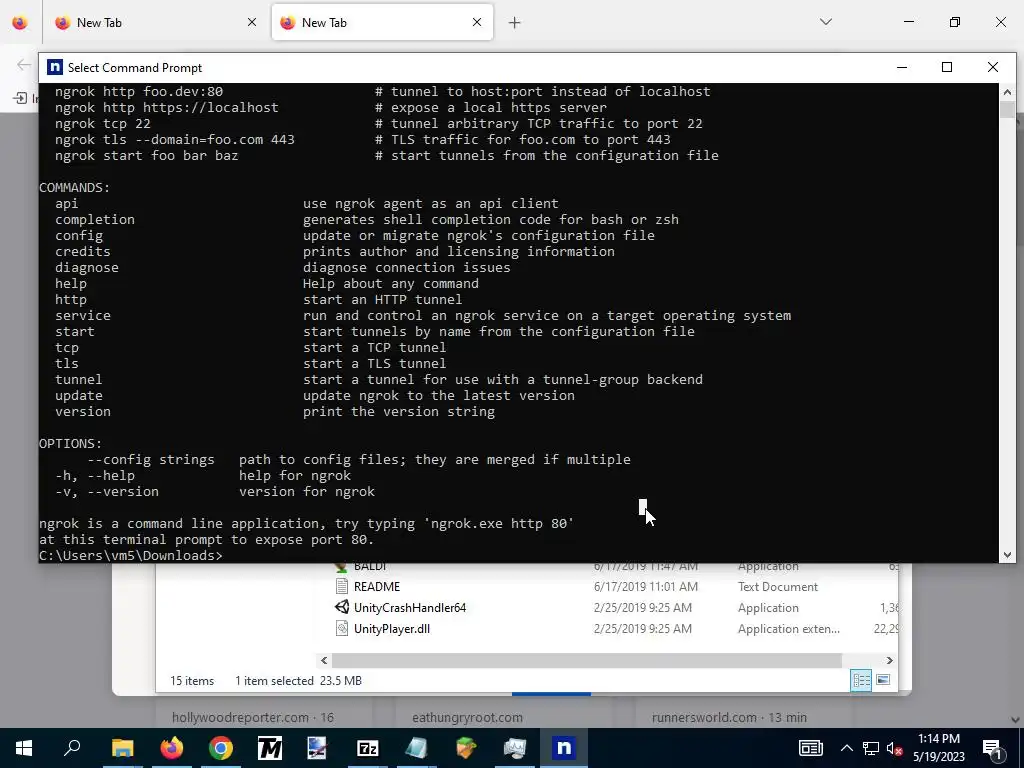Image resolution: width=1024 pixels, height=768 pixels.
Task: Open the 7-Zip taskbar icon
Action: (368, 748)
